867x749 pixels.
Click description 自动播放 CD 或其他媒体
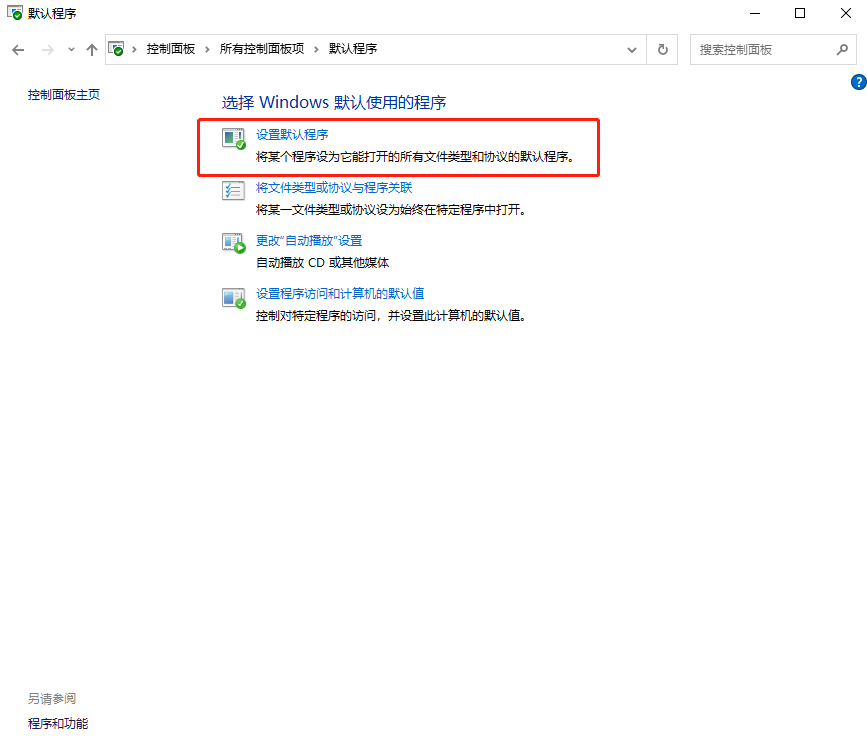(322, 263)
